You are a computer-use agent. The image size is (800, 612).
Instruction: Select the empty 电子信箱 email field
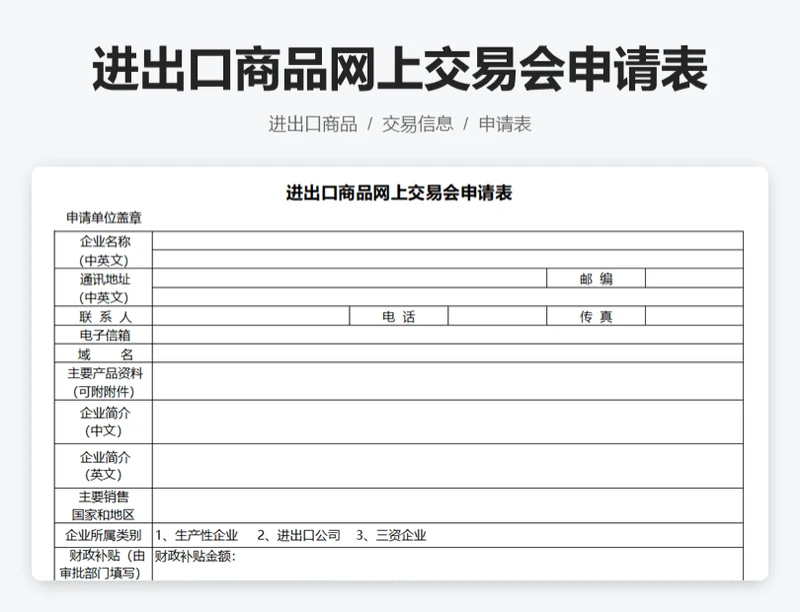coord(447,335)
